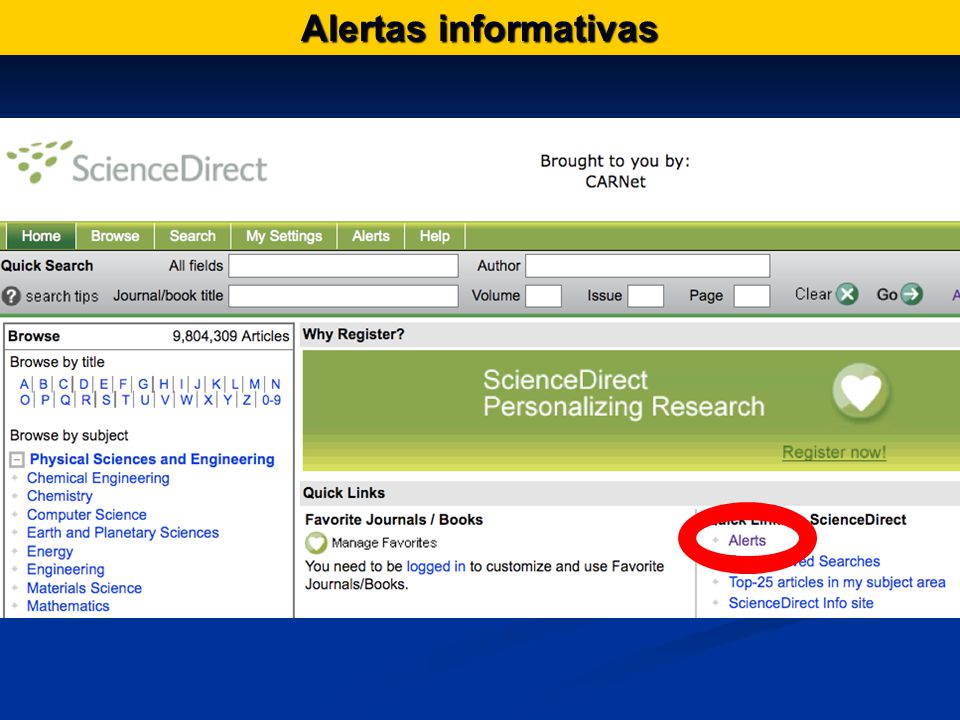The width and height of the screenshot is (960, 720).
Task: Open the ScienceDirect Info site link
Action: (x=801, y=603)
